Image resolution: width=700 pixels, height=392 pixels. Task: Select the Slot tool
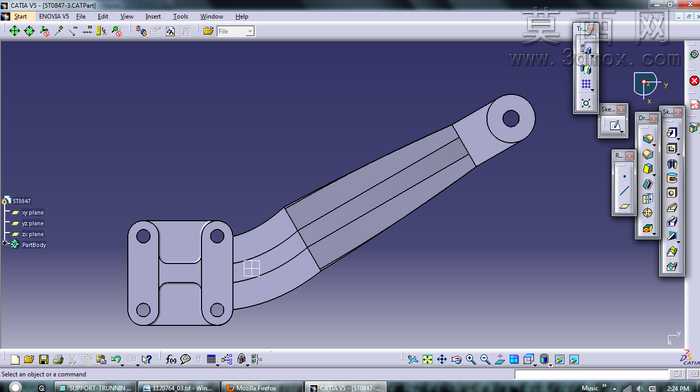672,222
